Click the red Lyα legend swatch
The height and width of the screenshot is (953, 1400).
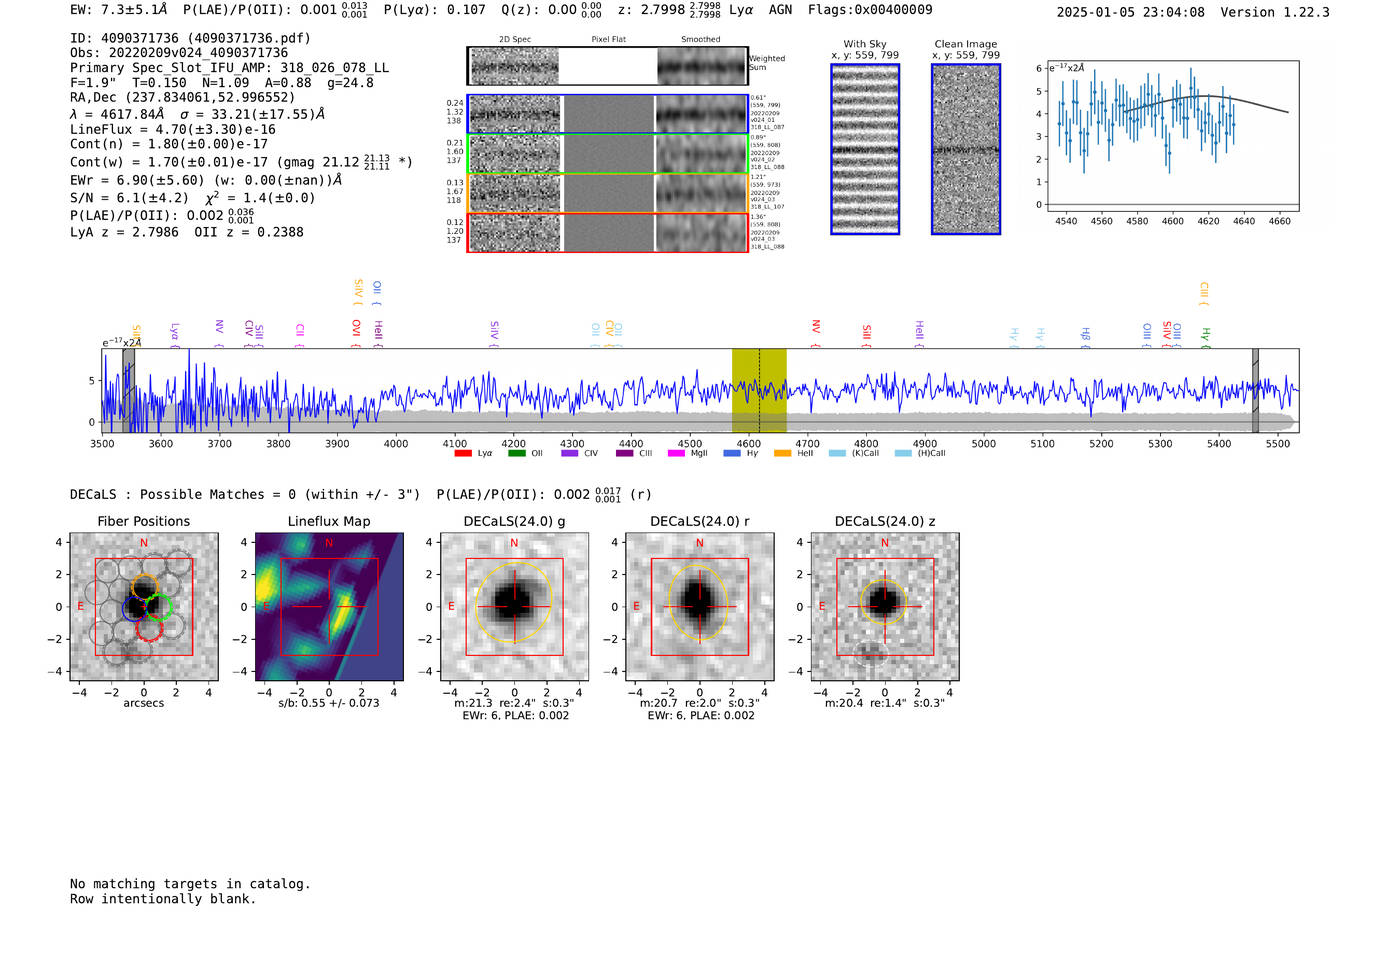click(462, 453)
